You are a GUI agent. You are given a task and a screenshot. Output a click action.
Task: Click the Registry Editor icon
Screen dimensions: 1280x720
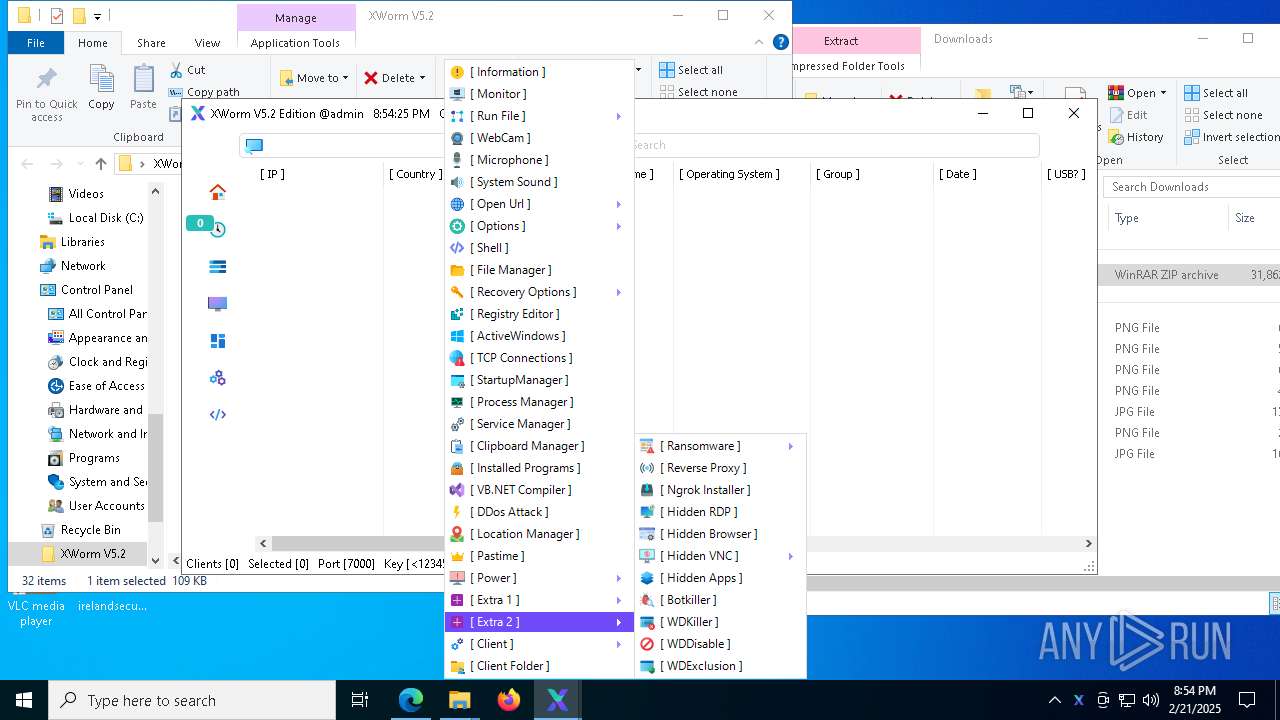coord(457,314)
